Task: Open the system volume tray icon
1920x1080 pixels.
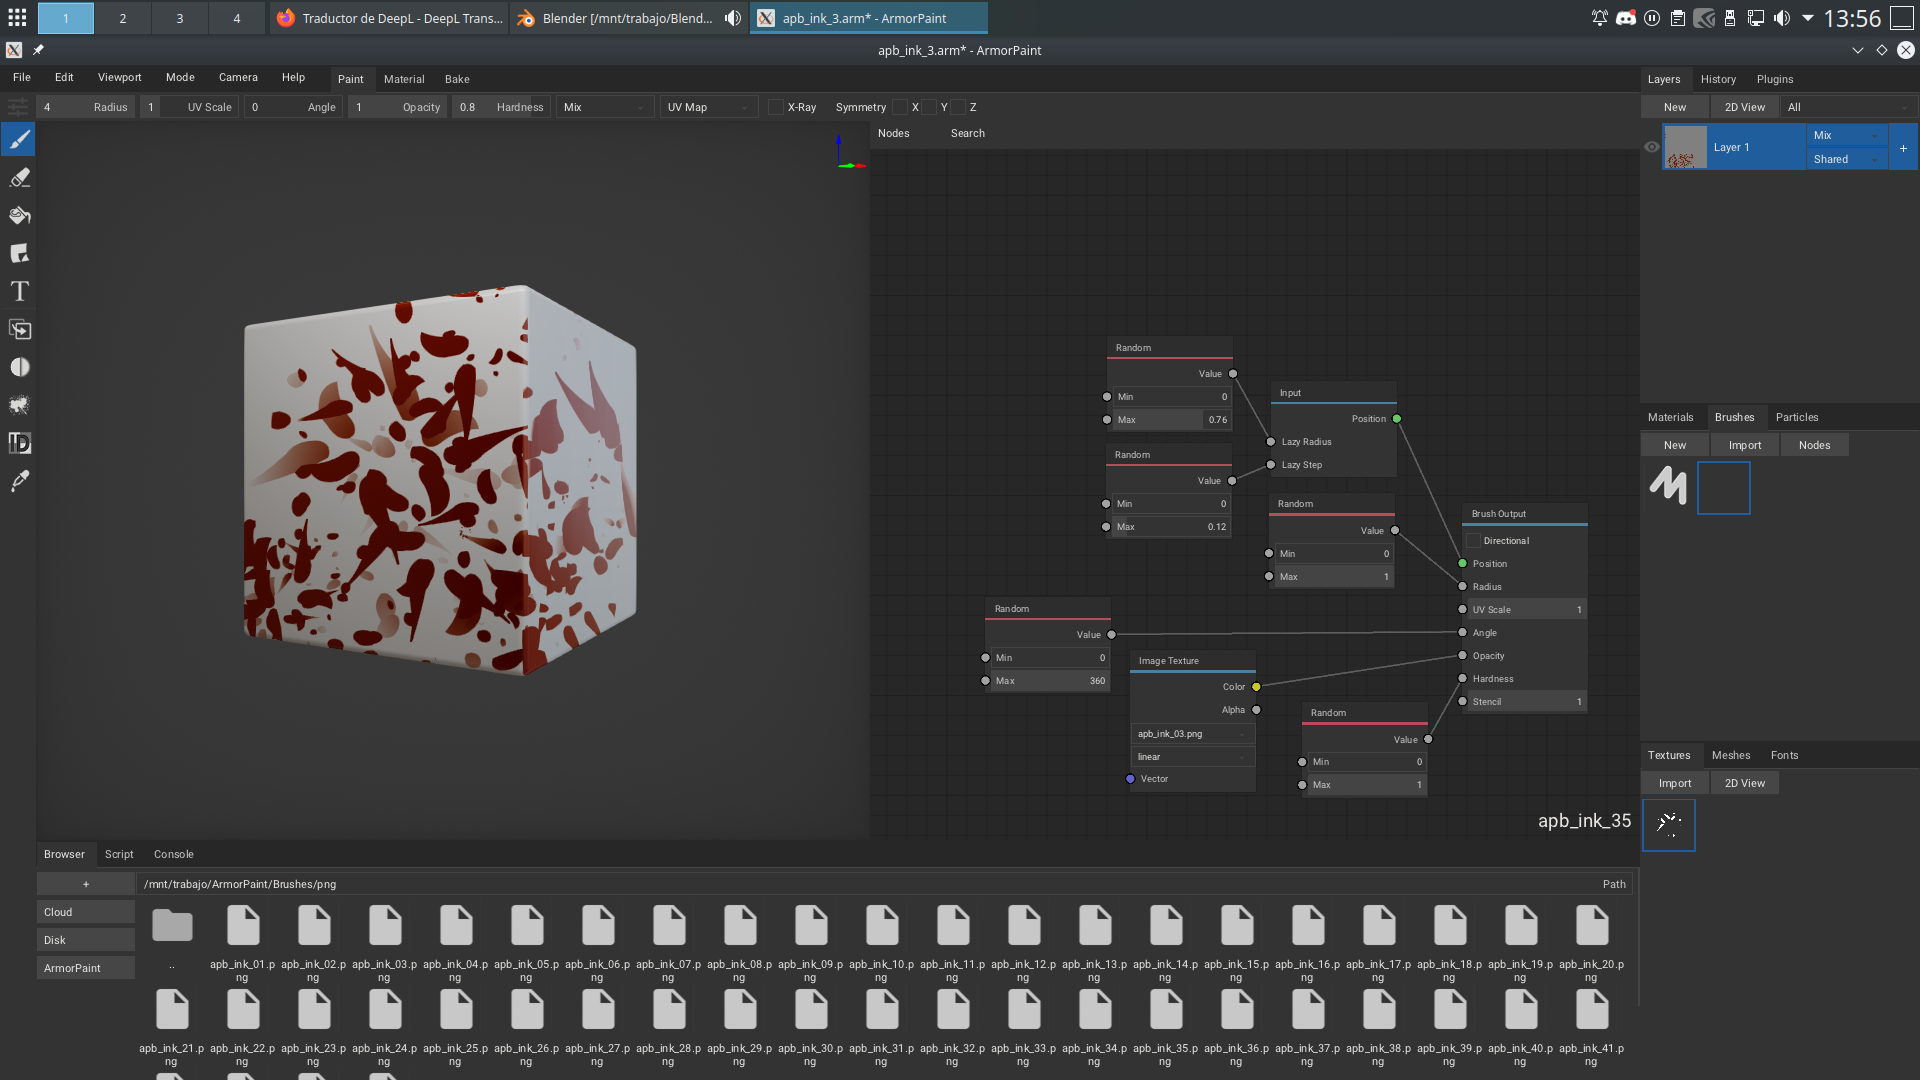Action: (x=1782, y=18)
